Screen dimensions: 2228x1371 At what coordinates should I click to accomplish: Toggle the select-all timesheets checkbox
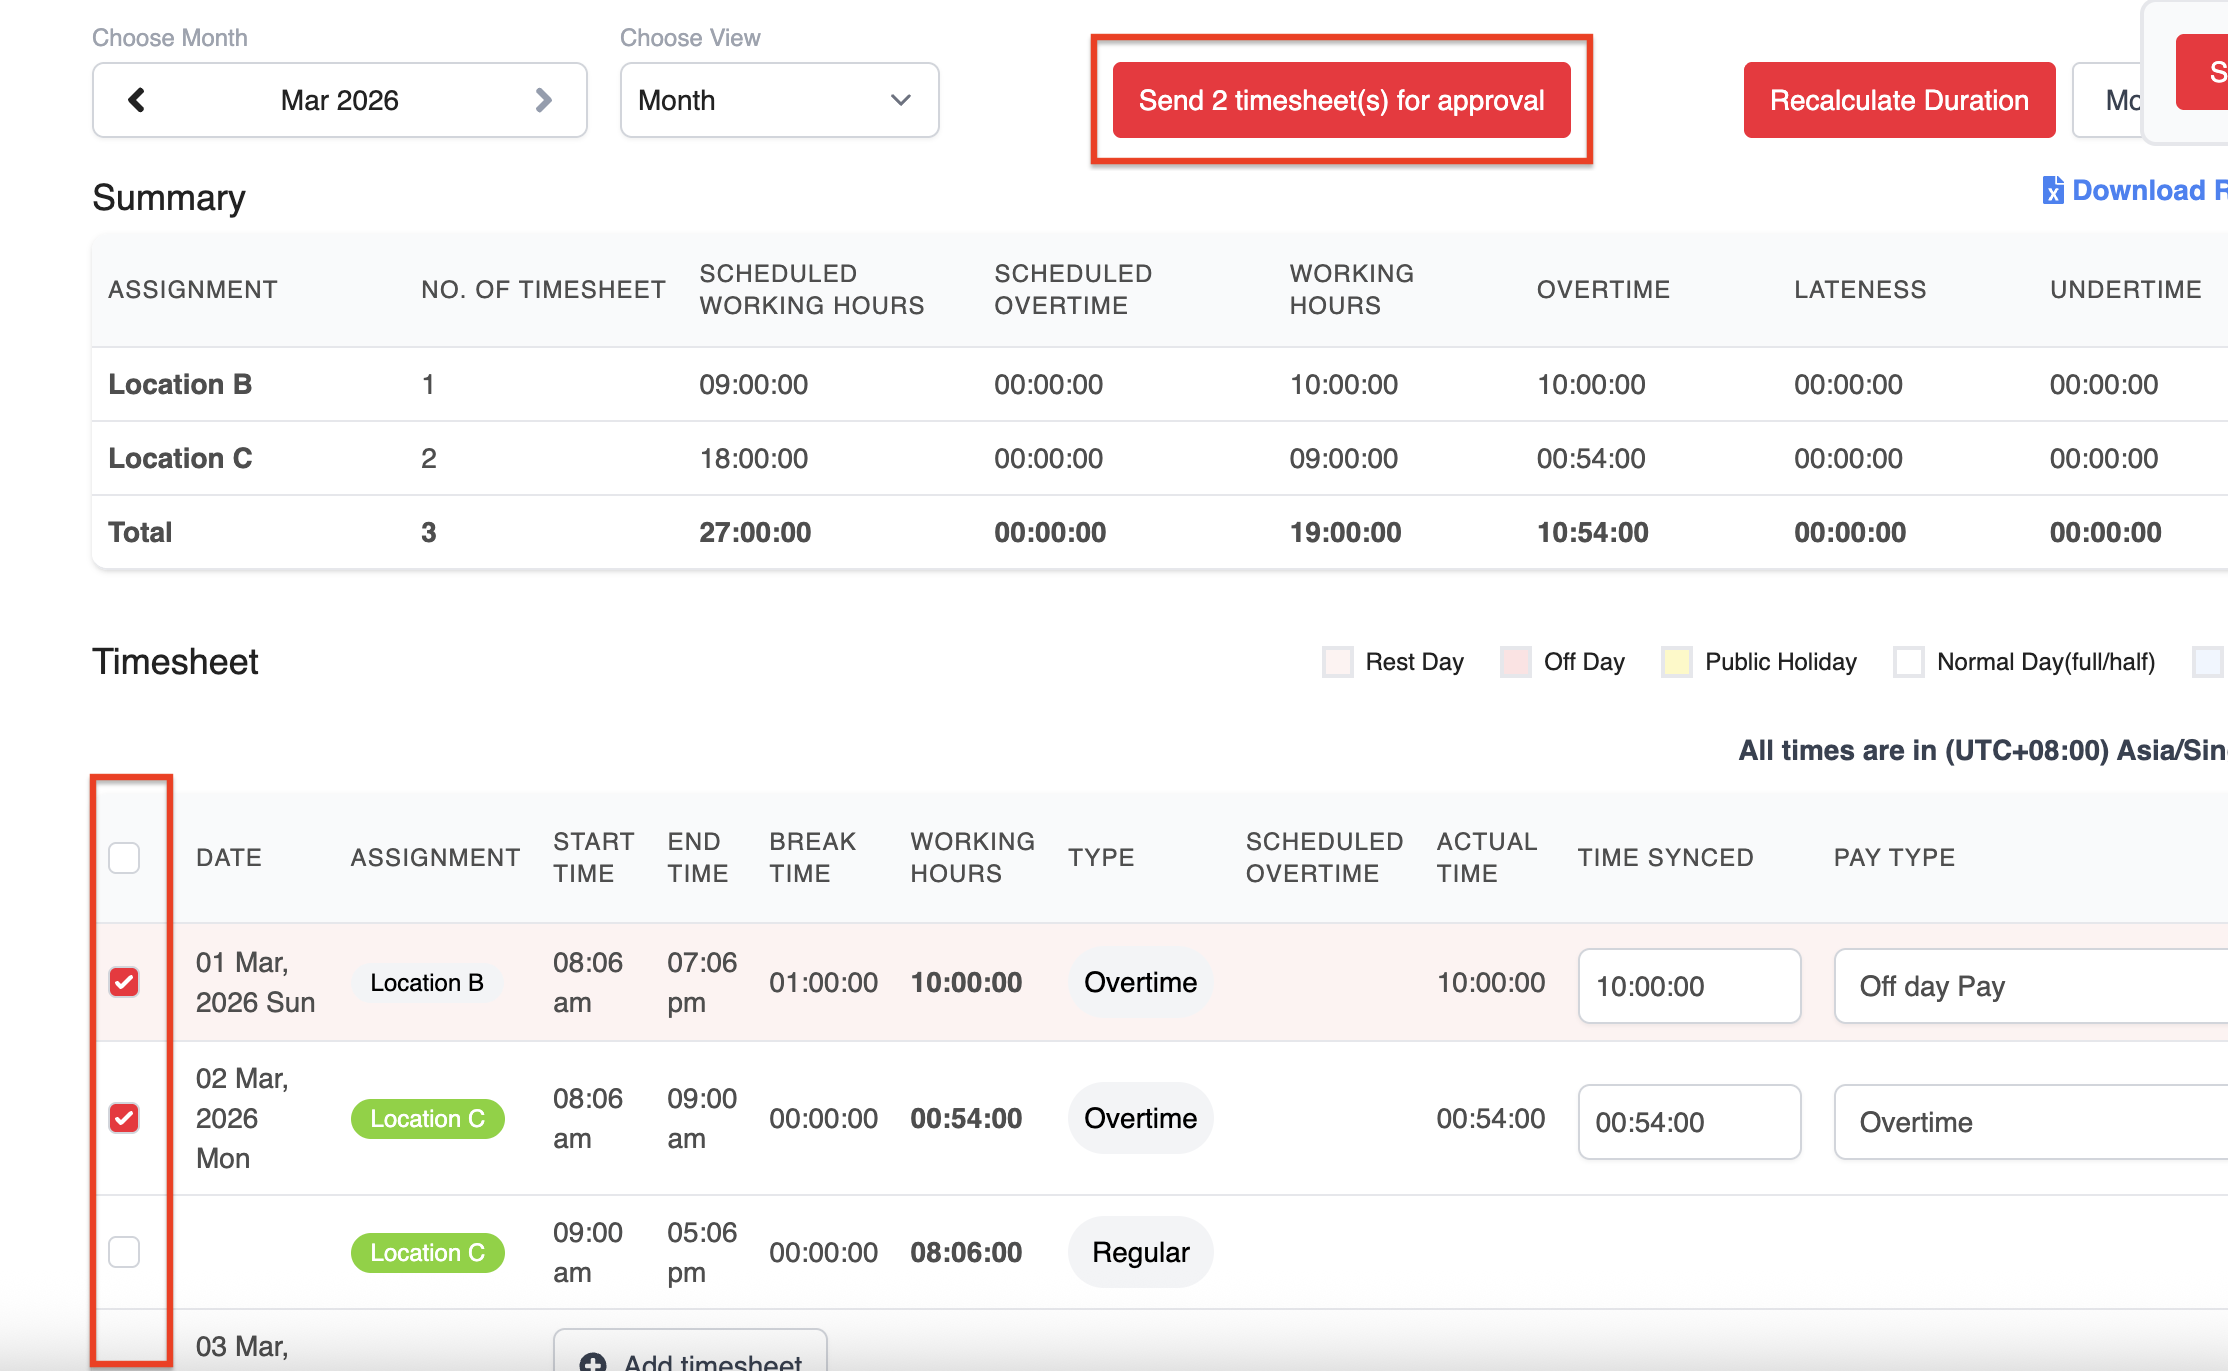click(124, 857)
